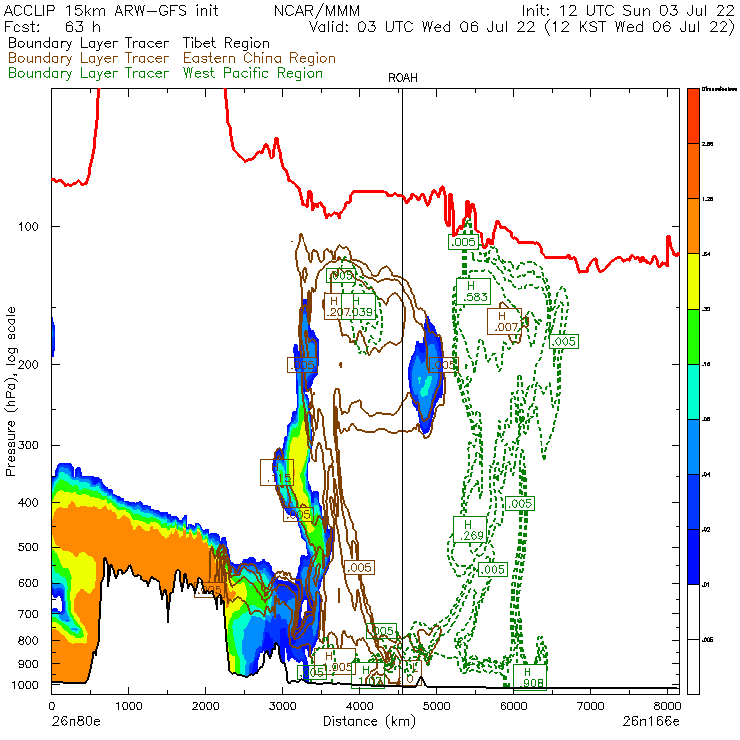Click the cyan segment of the colorbar
Screen dimensions: 740x740
click(693, 392)
